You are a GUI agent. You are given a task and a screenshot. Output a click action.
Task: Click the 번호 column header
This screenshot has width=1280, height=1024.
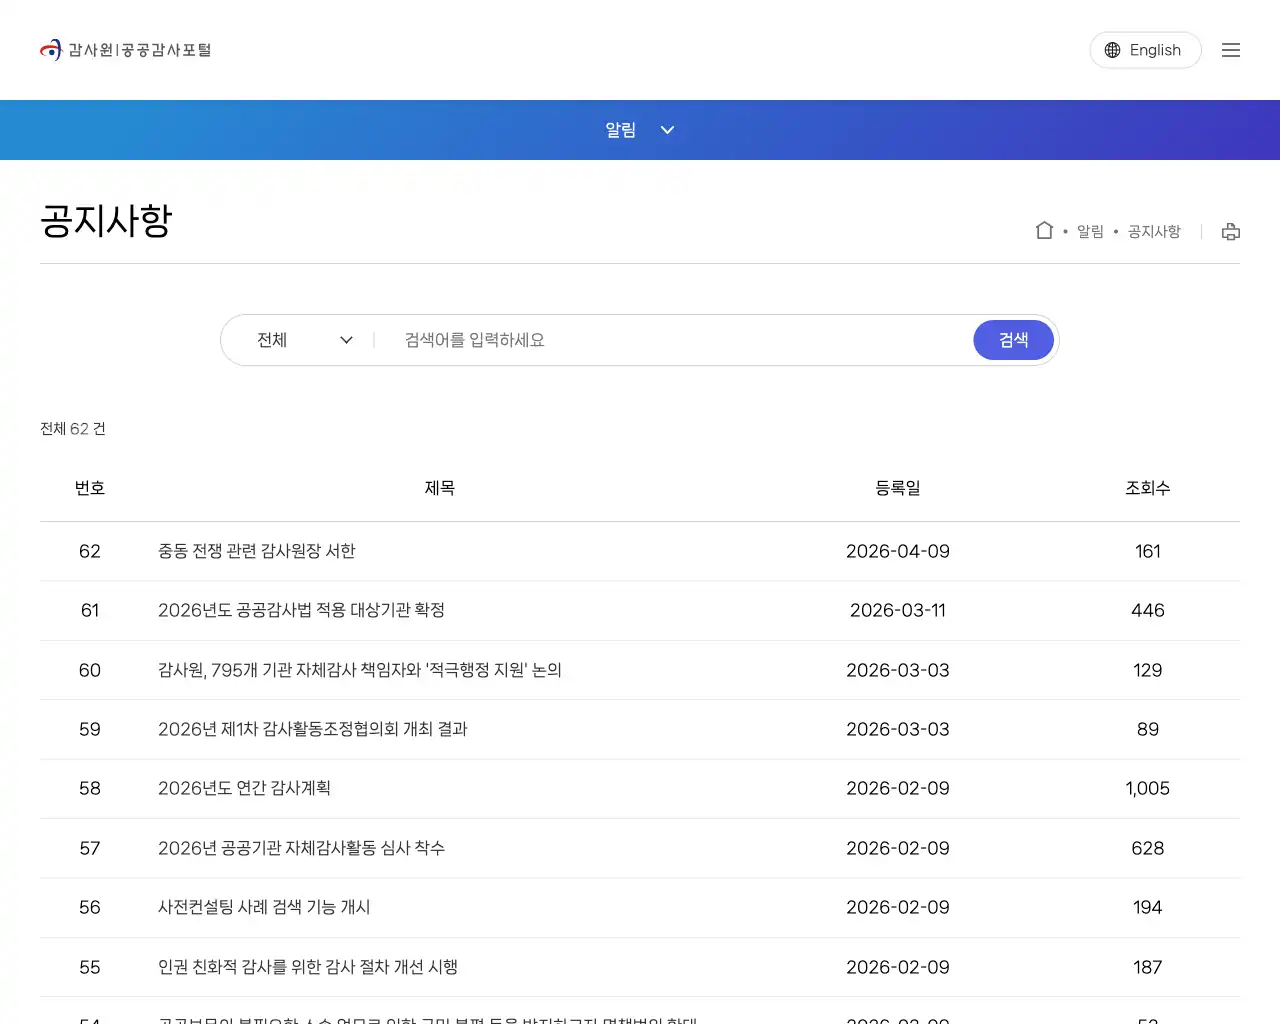pos(90,488)
